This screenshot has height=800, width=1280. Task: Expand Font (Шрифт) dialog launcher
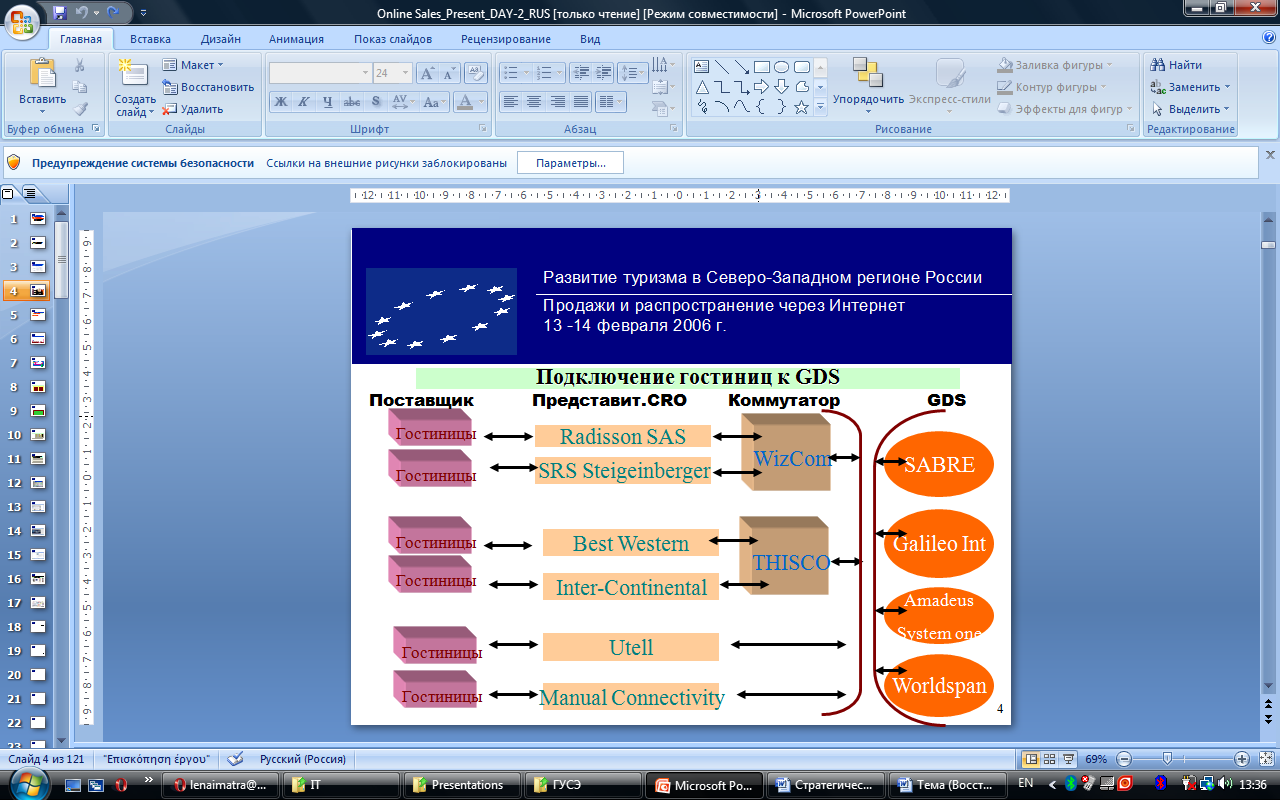click(x=483, y=129)
